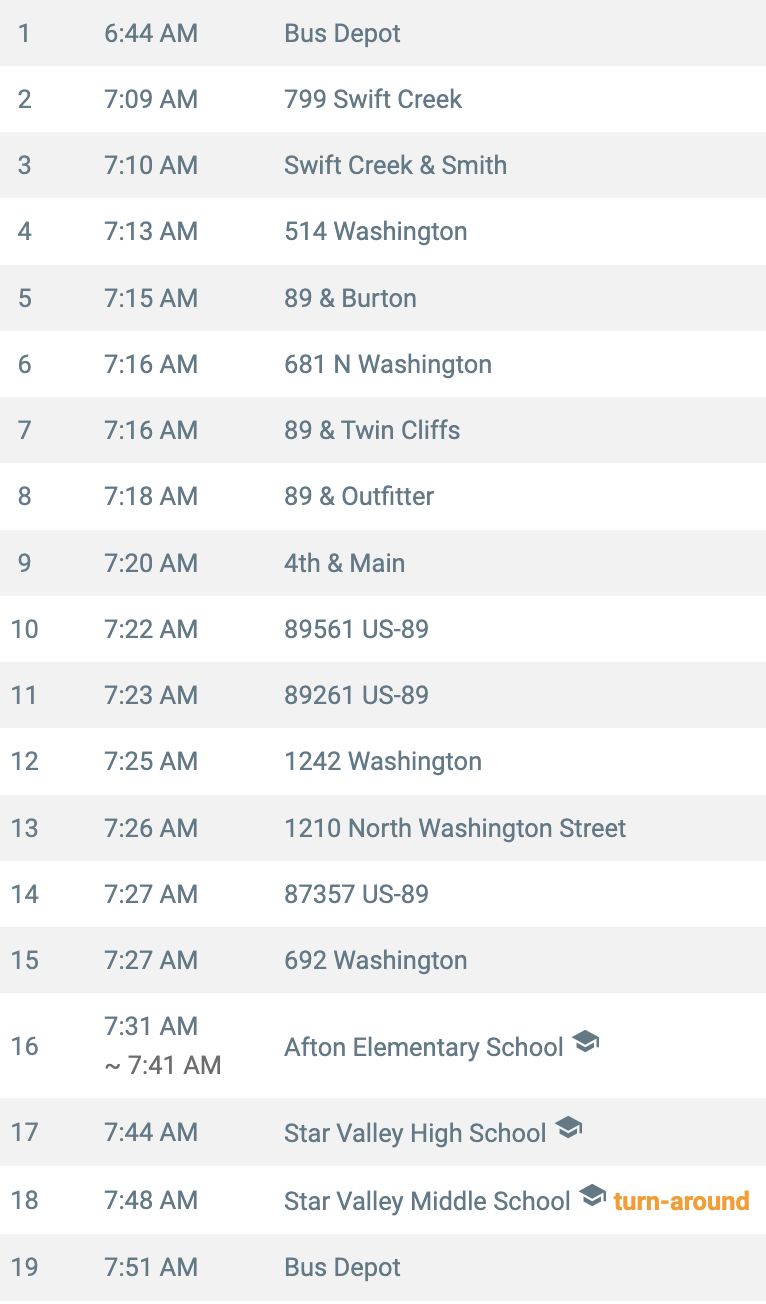
Task: Select the 4th & Main stop
Action: coord(383,563)
